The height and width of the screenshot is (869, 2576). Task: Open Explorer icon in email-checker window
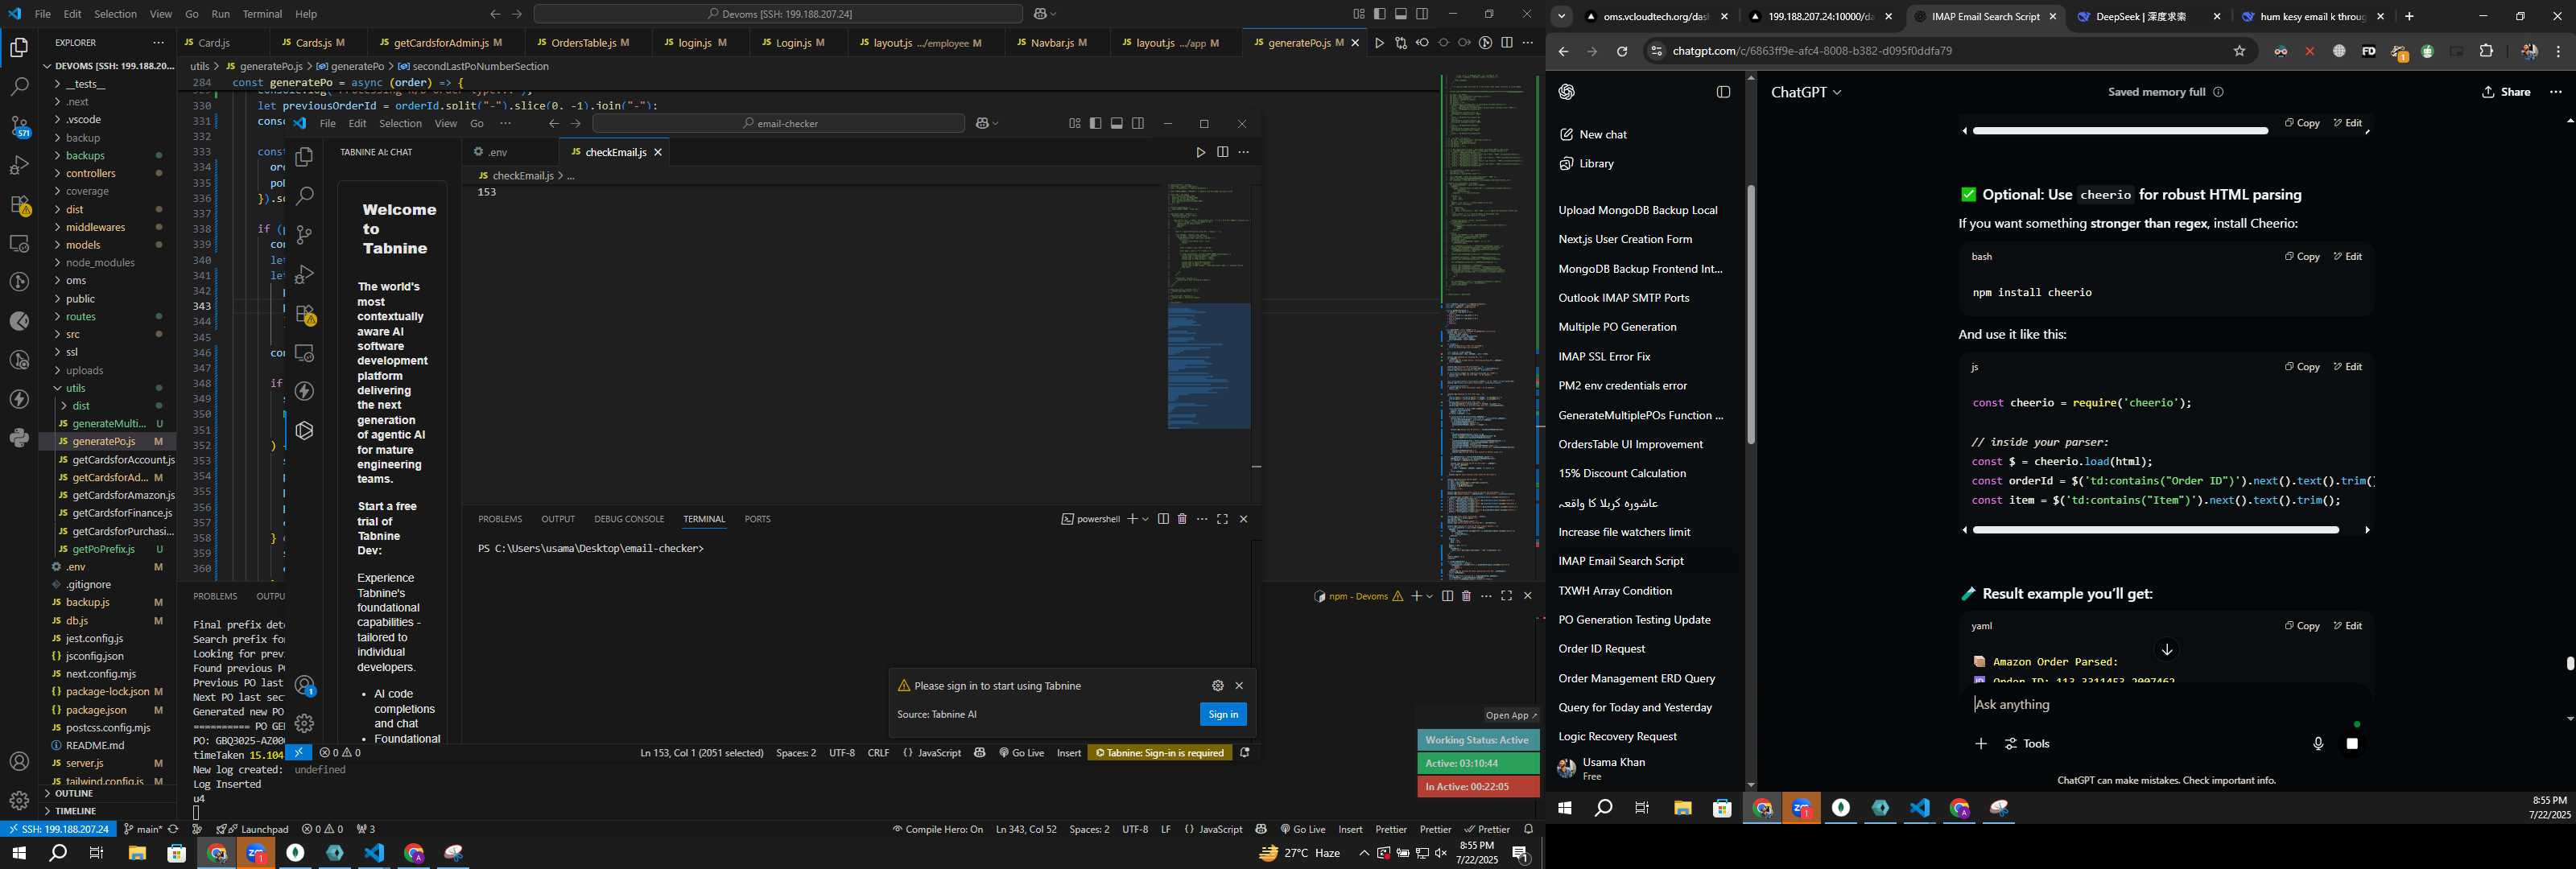point(305,157)
